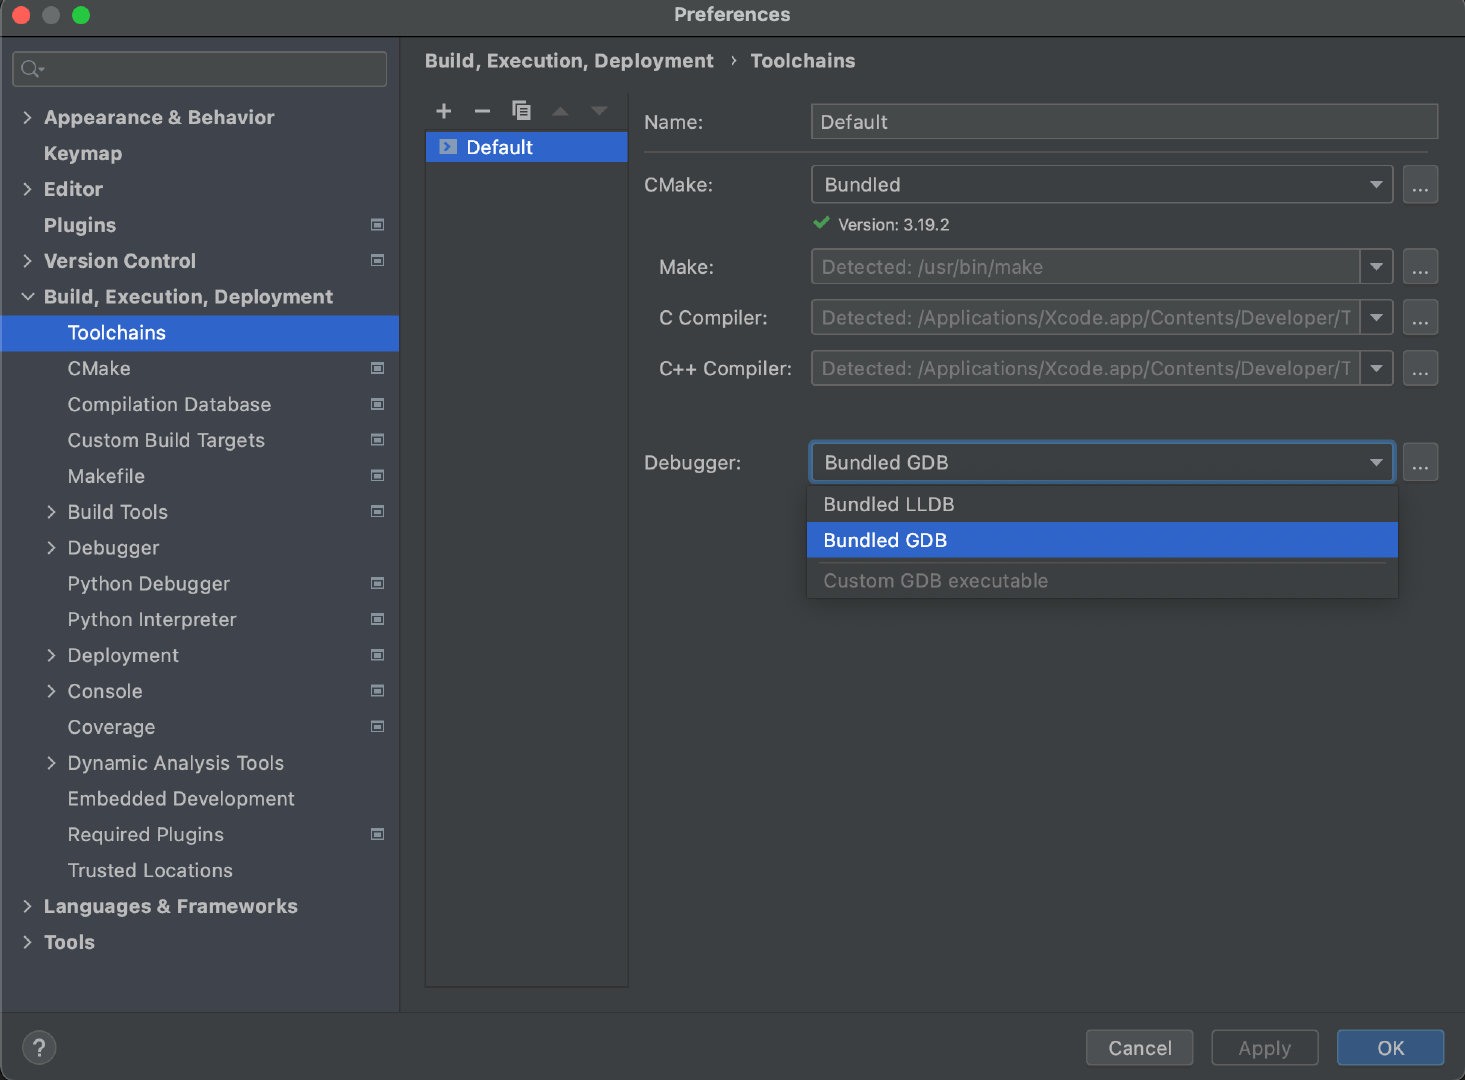Click the magnifier icon in the settings search

point(31,68)
